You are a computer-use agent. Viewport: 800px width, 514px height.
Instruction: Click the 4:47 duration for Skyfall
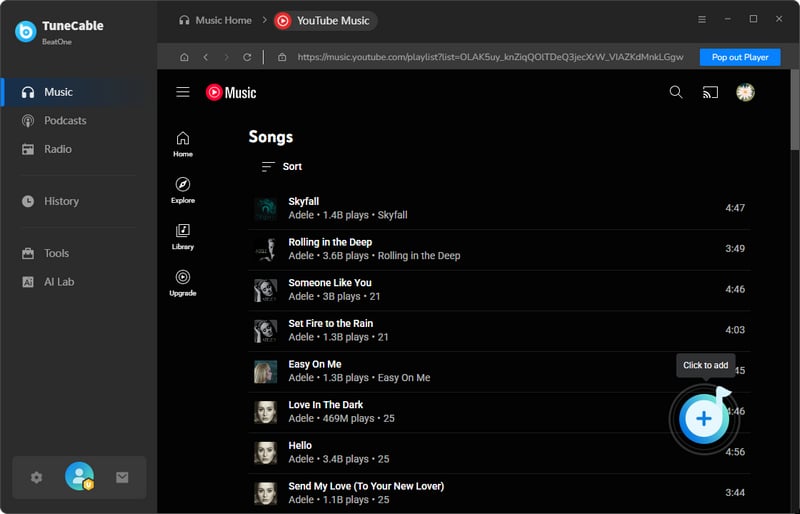pos(735,208)
